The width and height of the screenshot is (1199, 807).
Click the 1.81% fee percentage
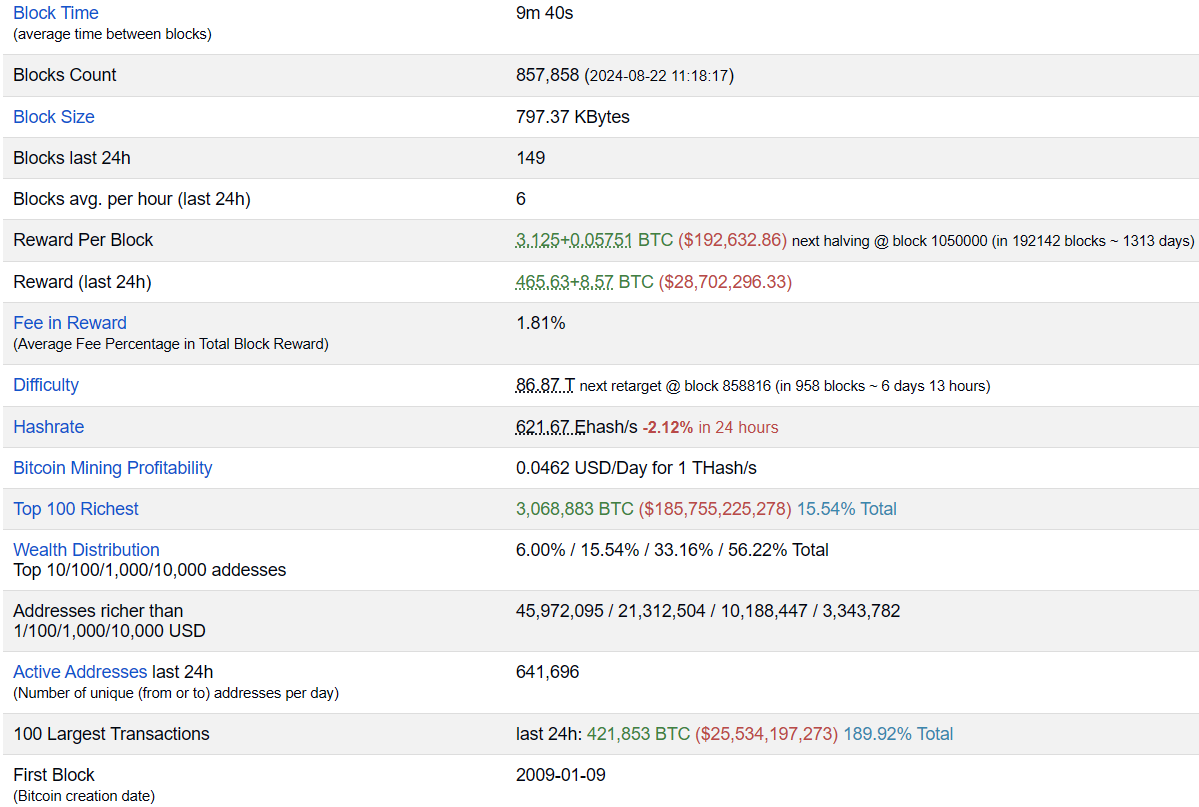[x=541, y=323]
